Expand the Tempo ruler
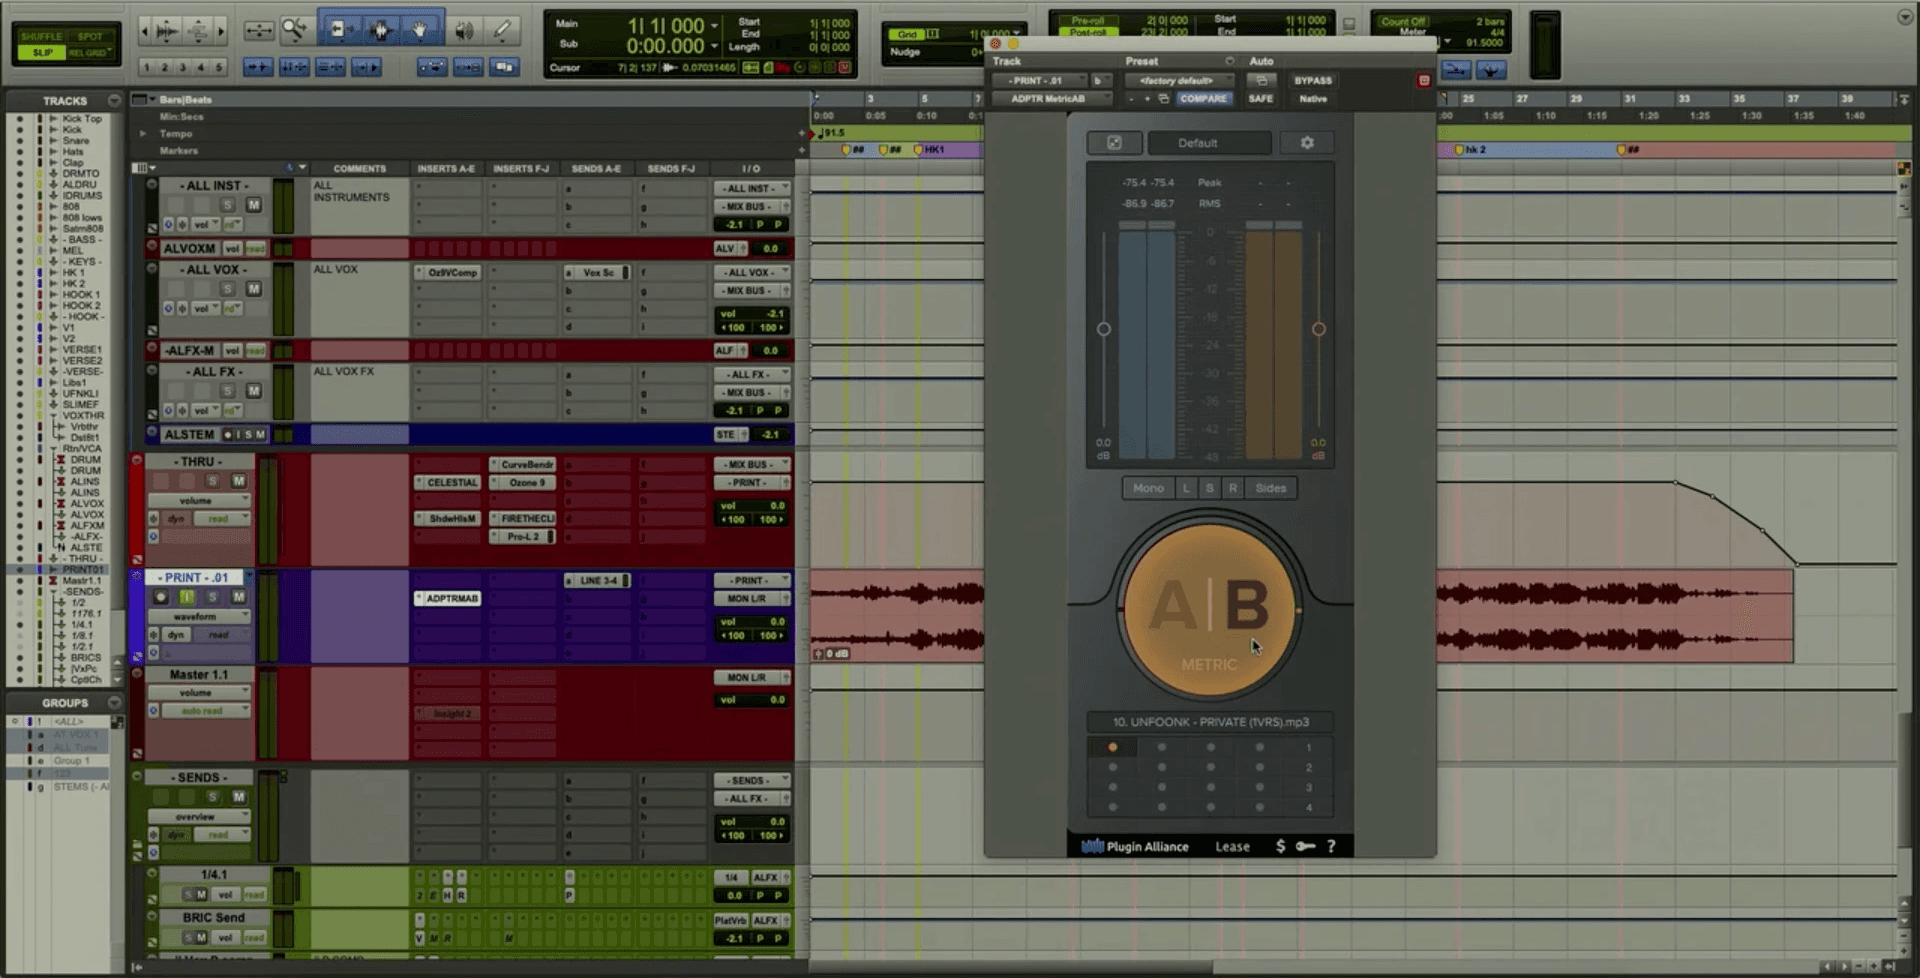Image resolution: width=1920 pixels, height=978 pixels. [x=143, y=133]
